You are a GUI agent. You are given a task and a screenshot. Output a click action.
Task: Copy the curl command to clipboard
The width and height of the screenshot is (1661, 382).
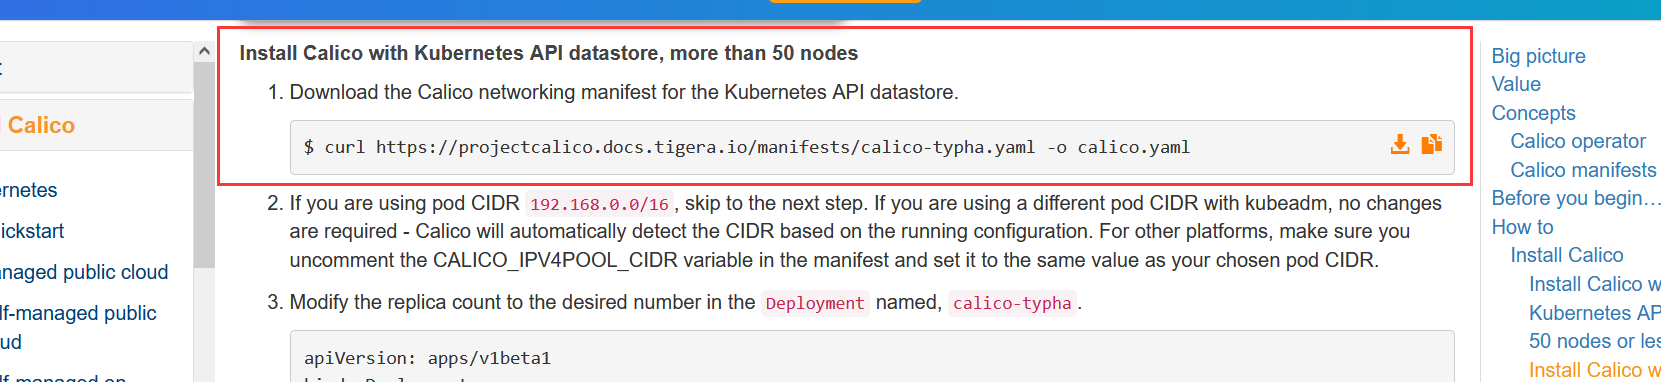1432,145
